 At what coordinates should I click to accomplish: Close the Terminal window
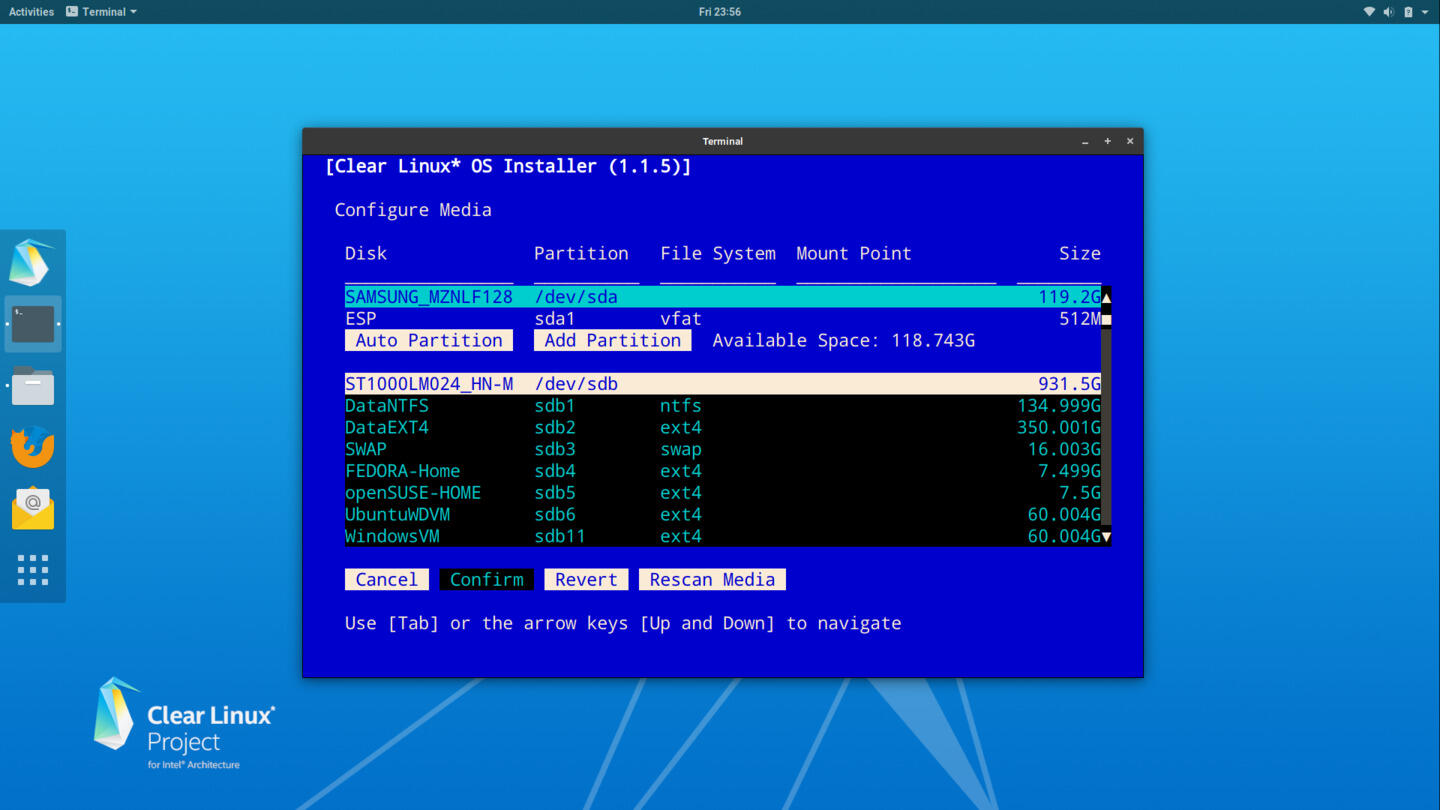coord(1130,142)
